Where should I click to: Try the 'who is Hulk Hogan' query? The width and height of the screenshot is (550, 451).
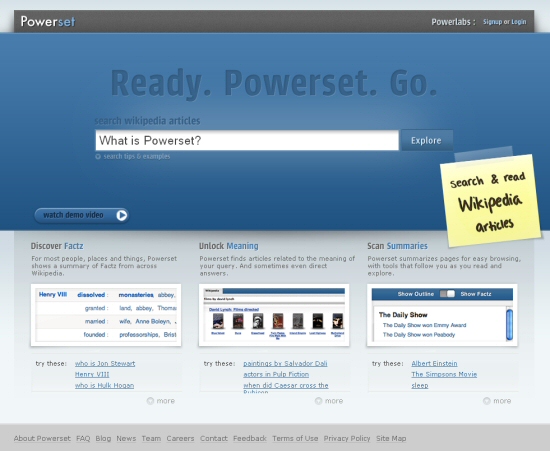(104, 385)
